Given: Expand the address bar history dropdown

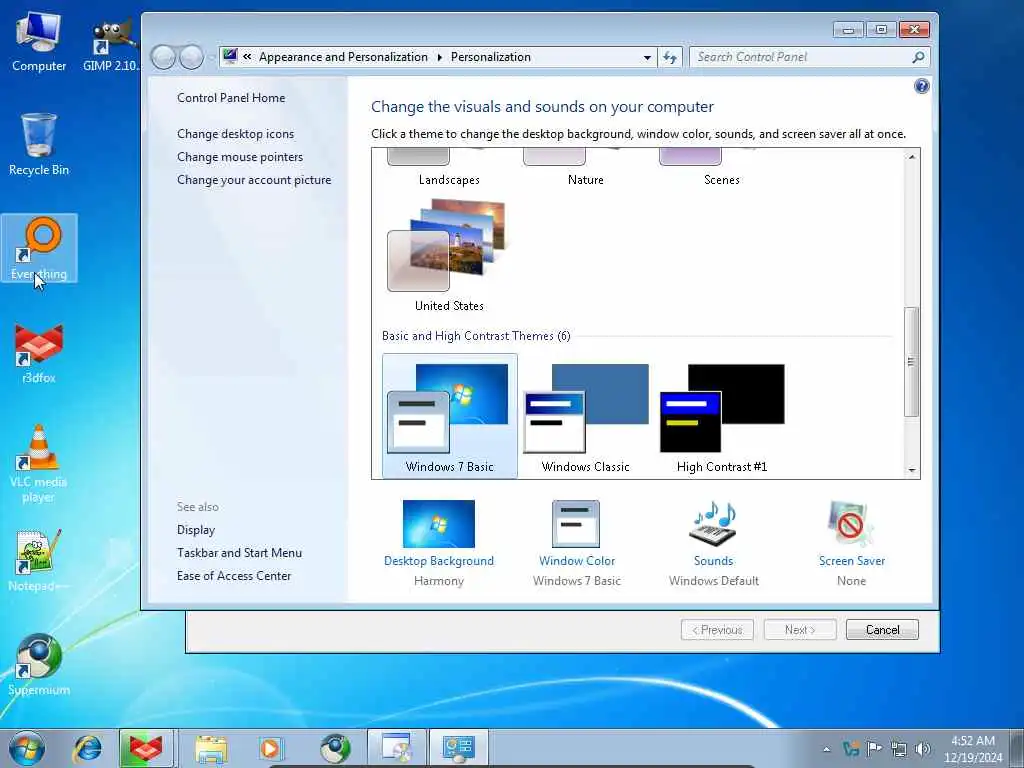Looking at the screenshot, I should click(647, 57).
